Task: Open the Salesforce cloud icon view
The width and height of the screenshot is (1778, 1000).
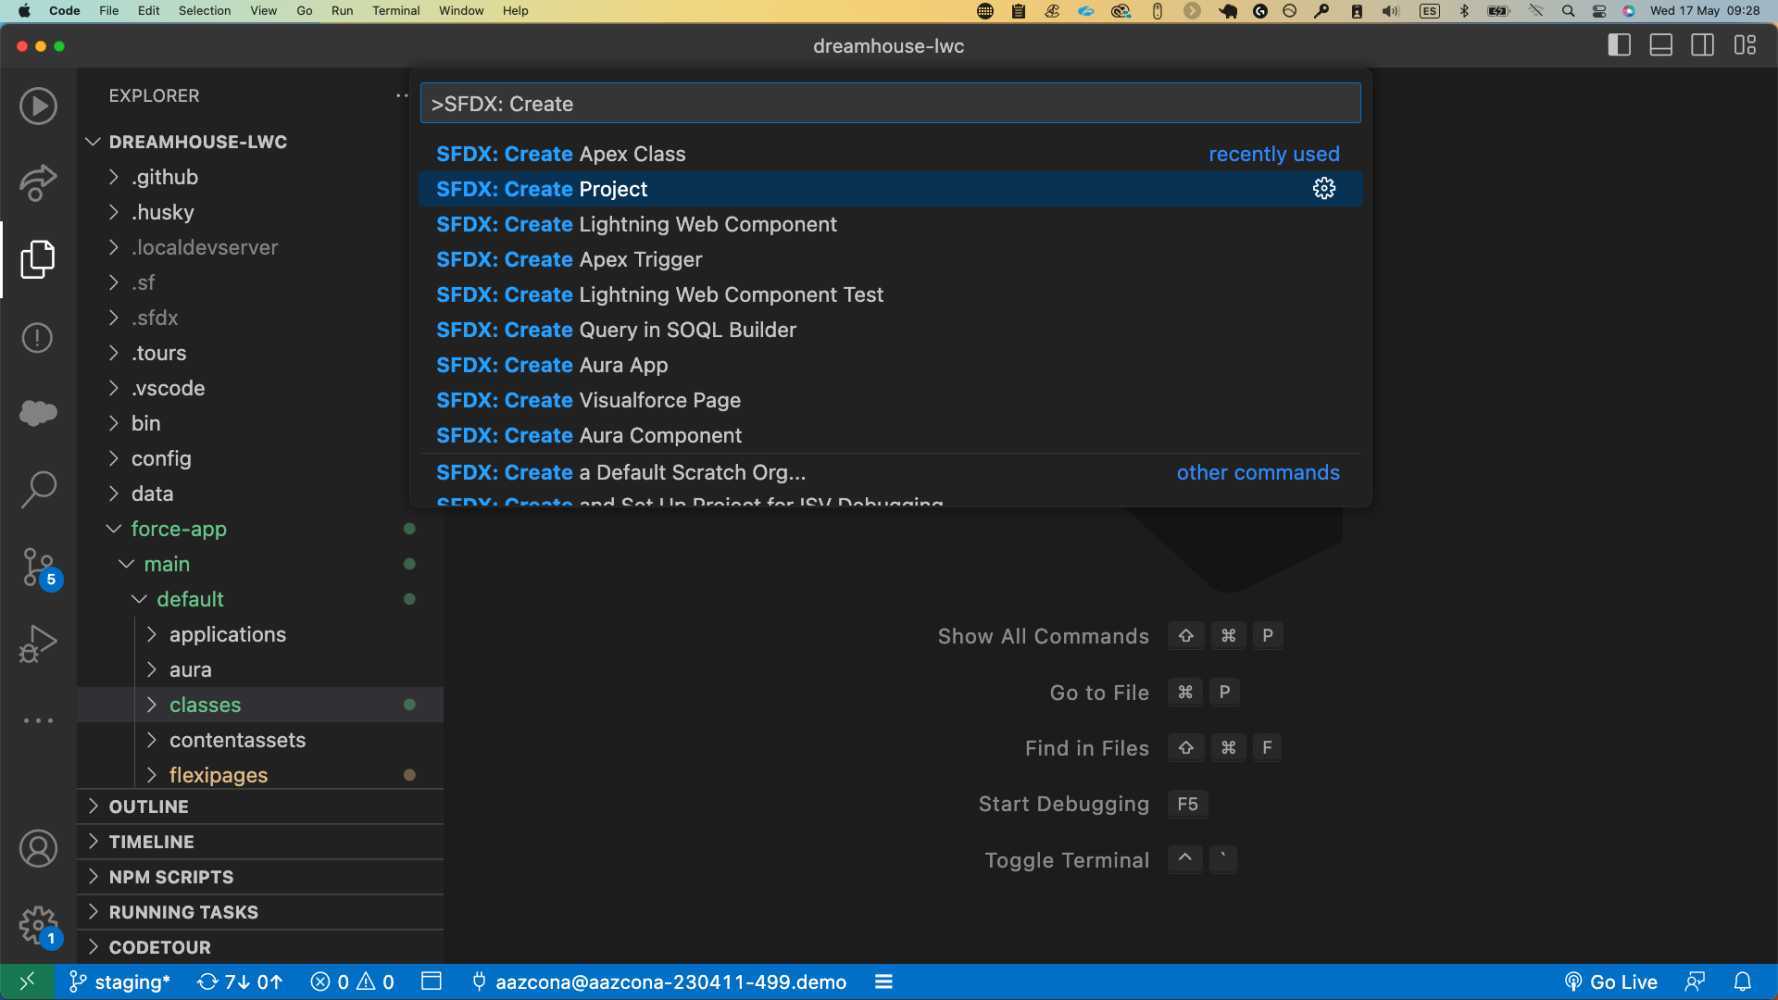Action: pyautogui.click(x=38, y=412)
